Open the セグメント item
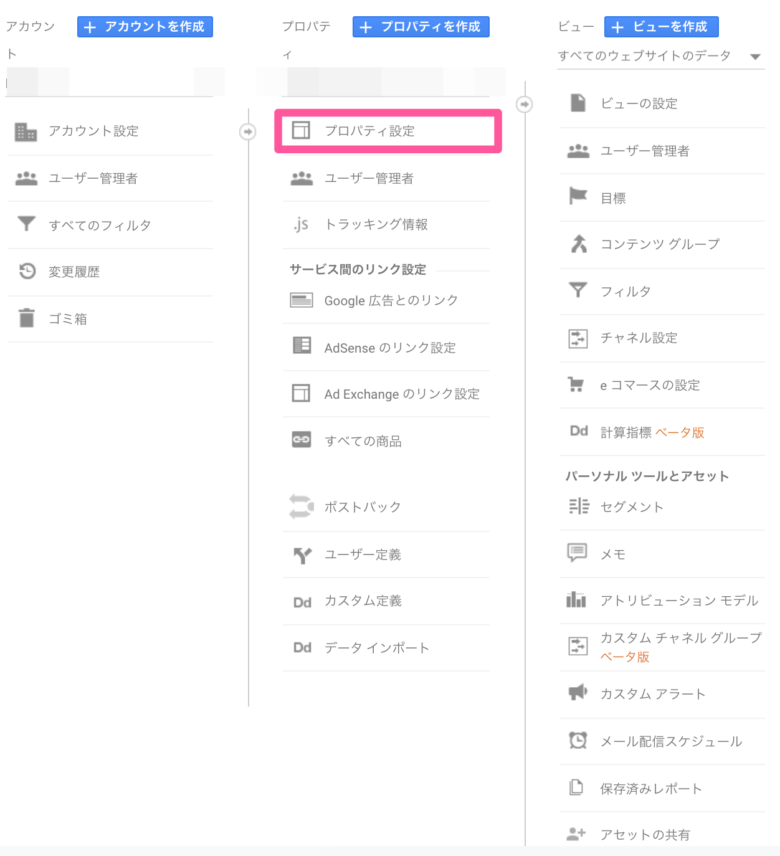The height and width of the screenshot is (856, 780). 662,507
